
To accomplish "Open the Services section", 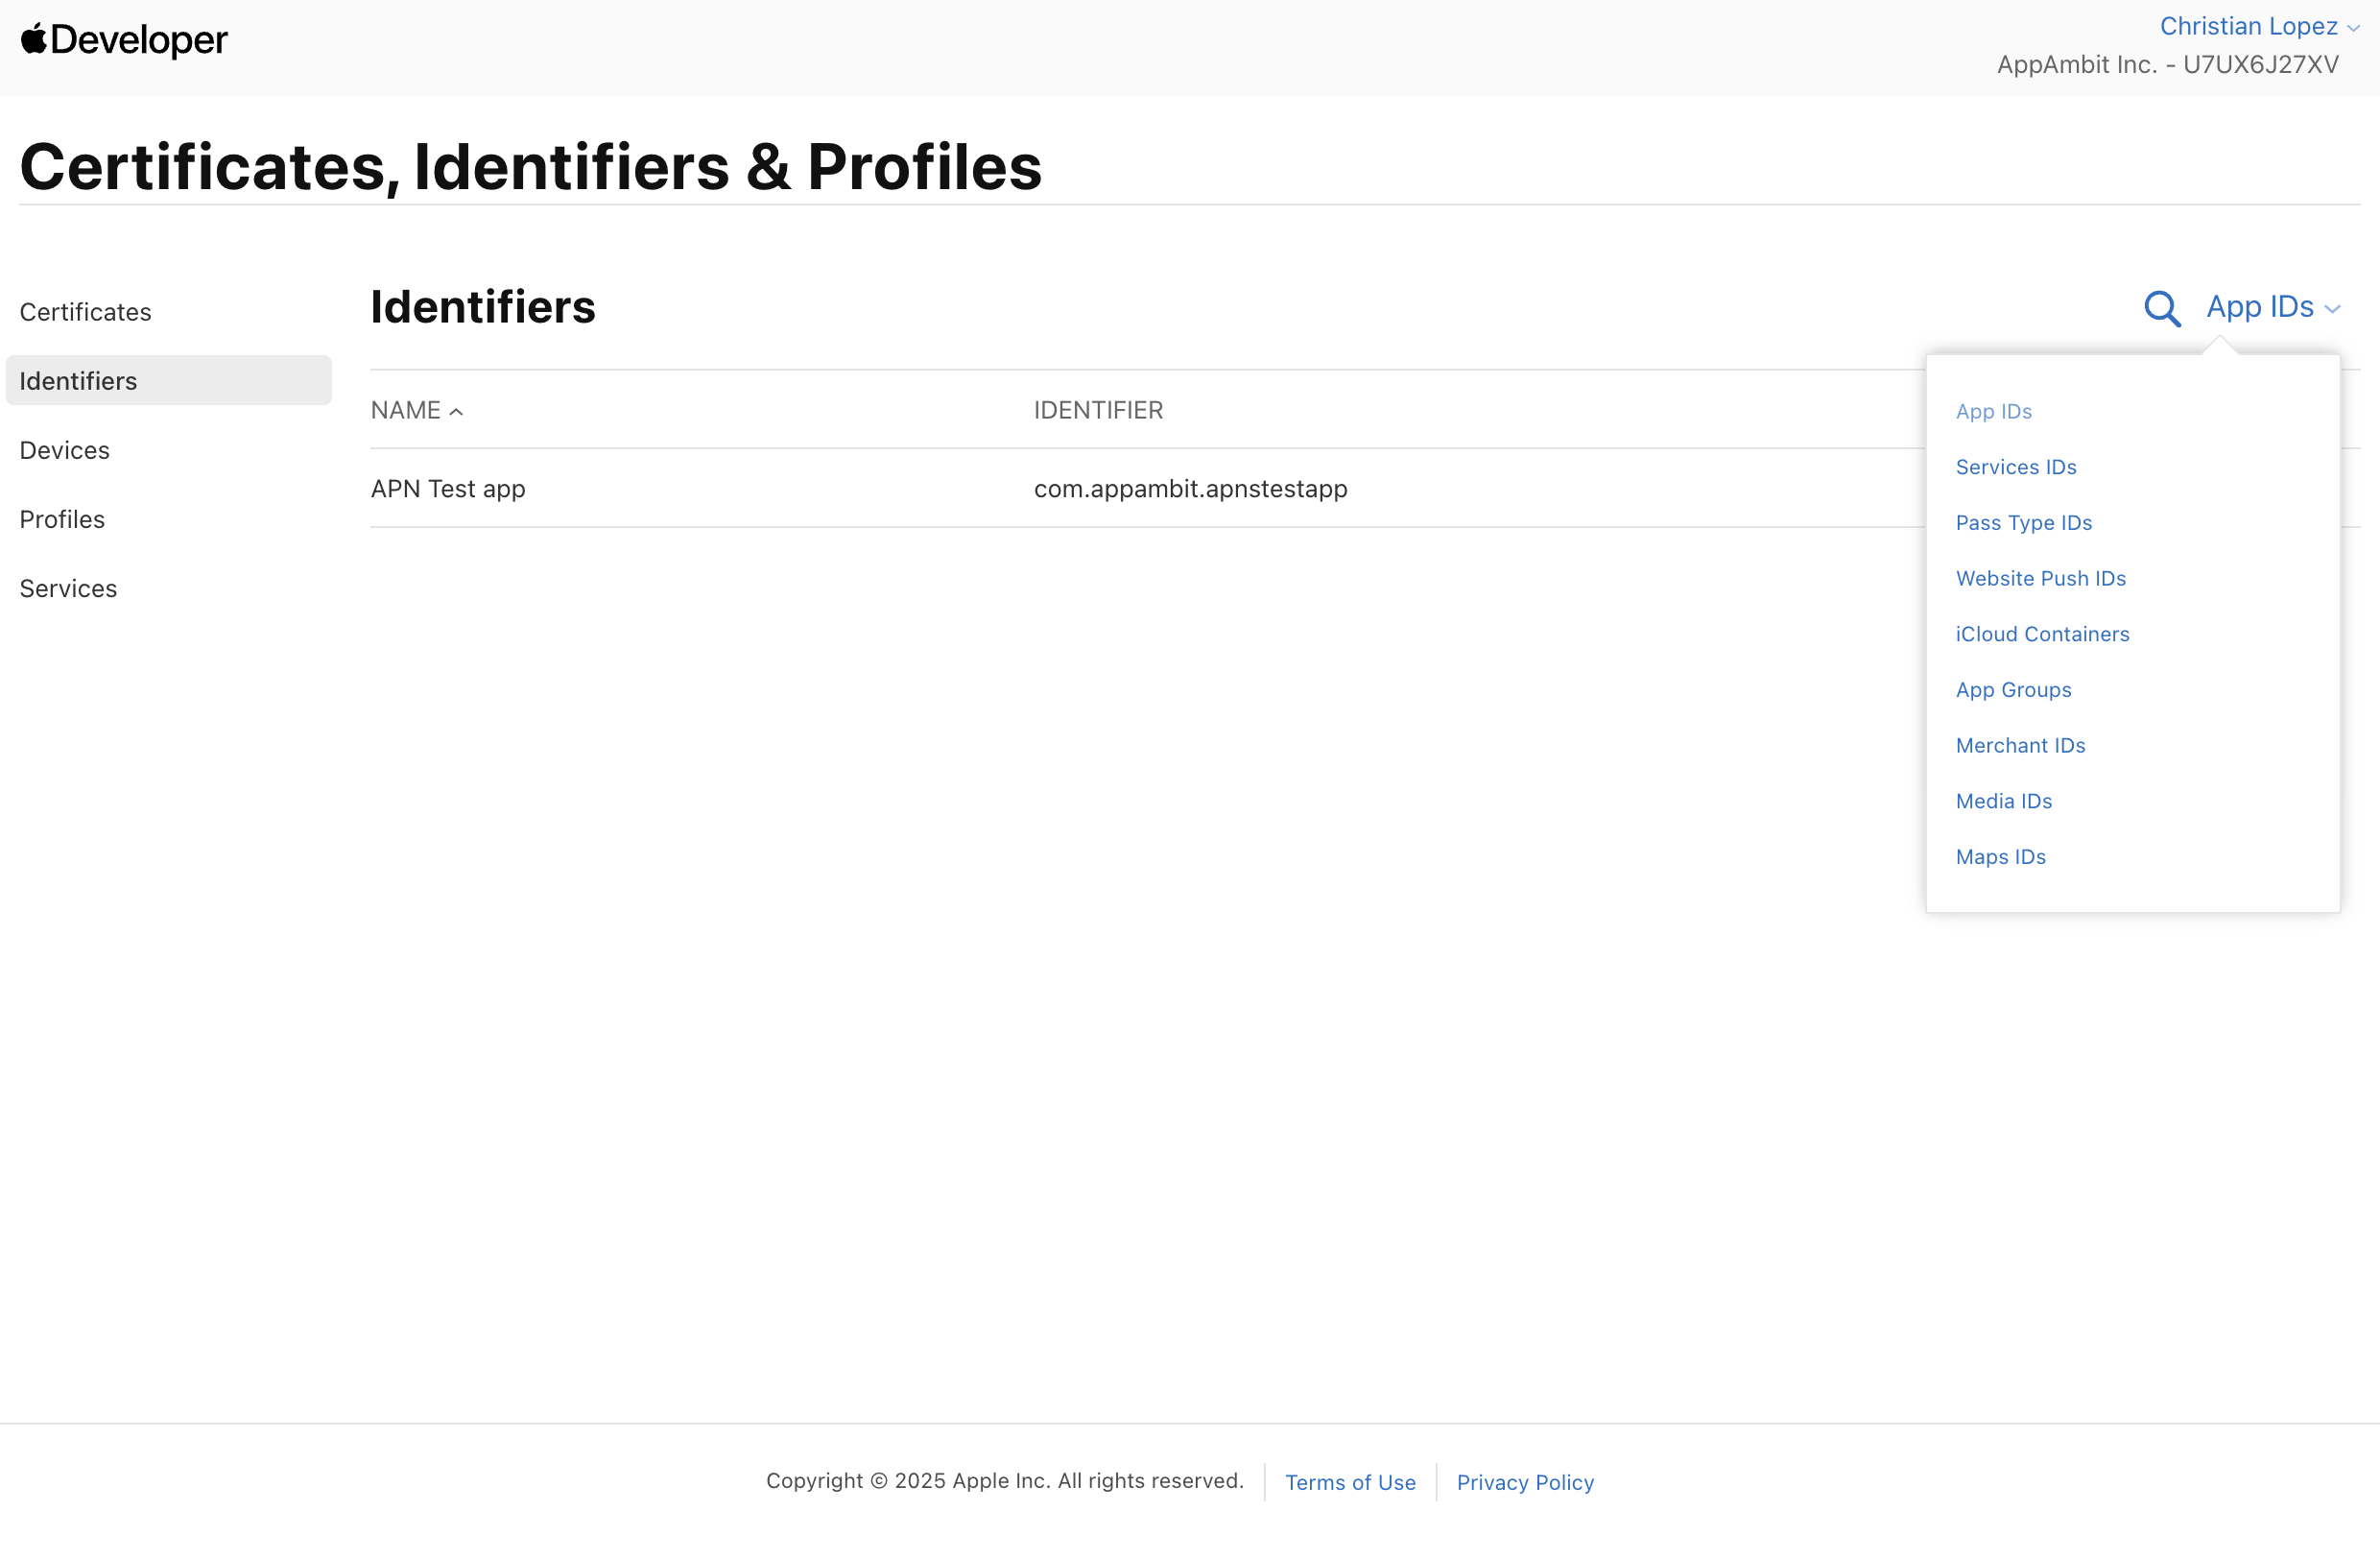I will click(x=67, y=588).
